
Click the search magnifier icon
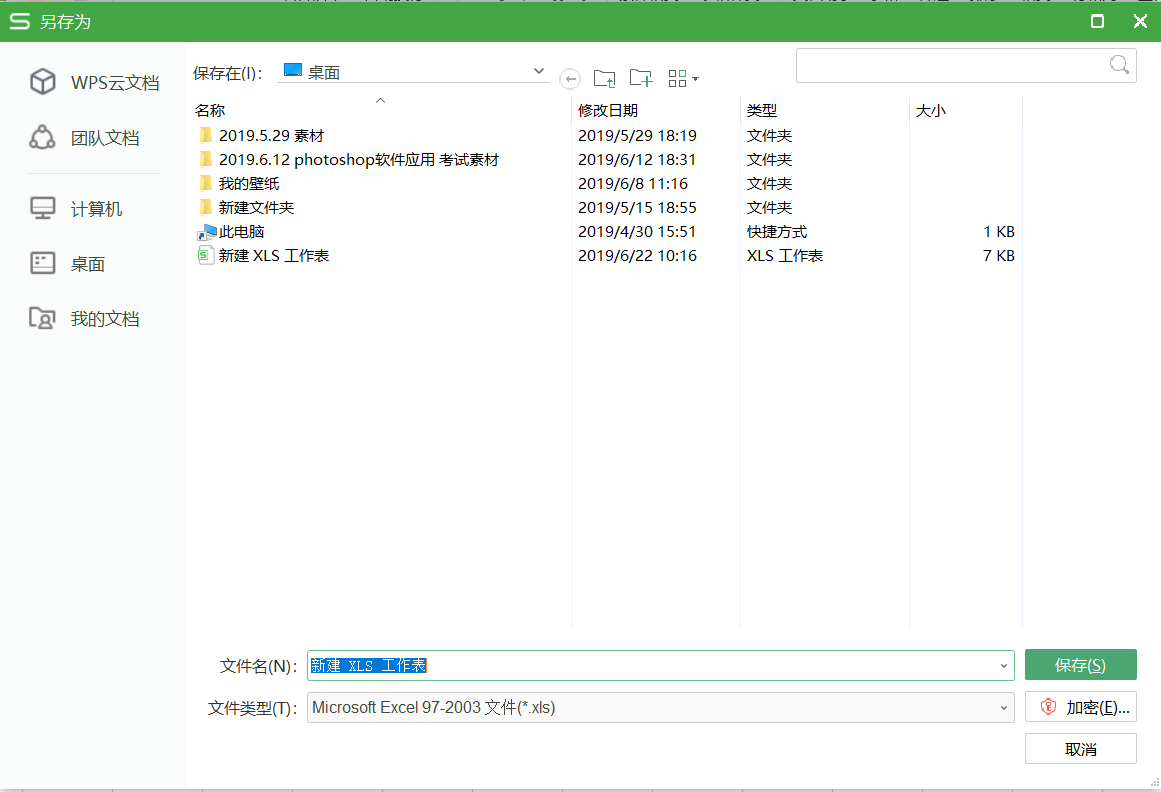1119,64
